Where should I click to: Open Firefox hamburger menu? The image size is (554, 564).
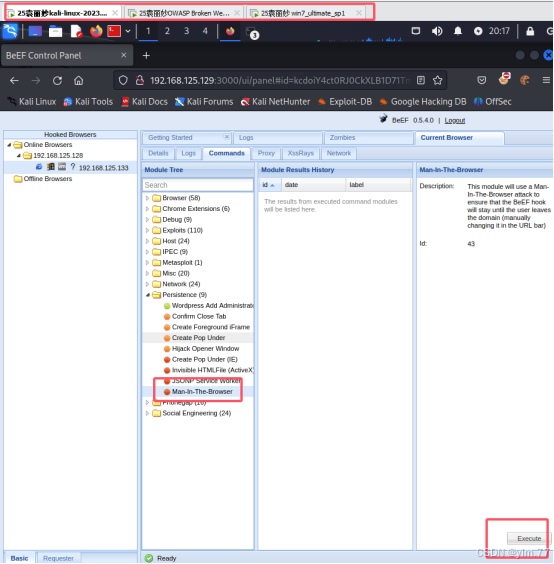[x=546, y=80]
